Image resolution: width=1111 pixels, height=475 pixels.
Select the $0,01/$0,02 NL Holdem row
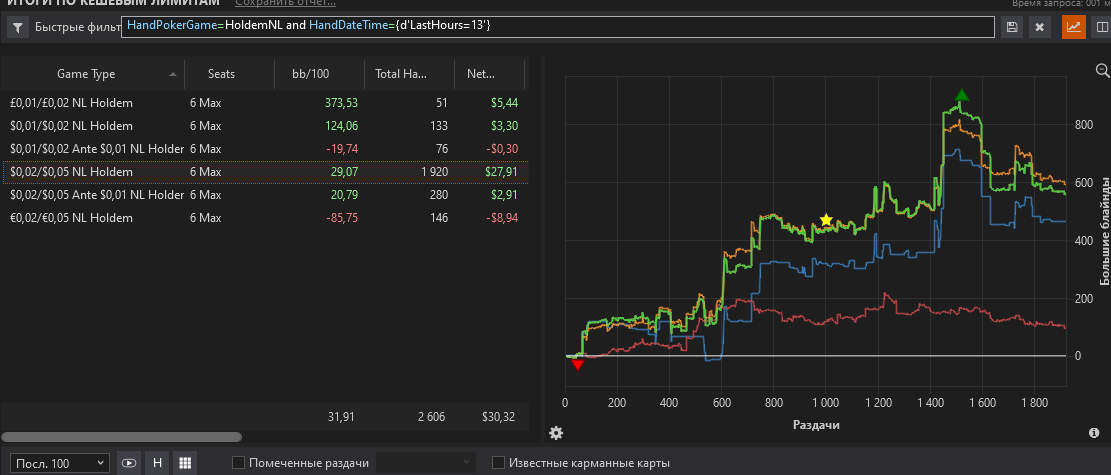(264, 126)
